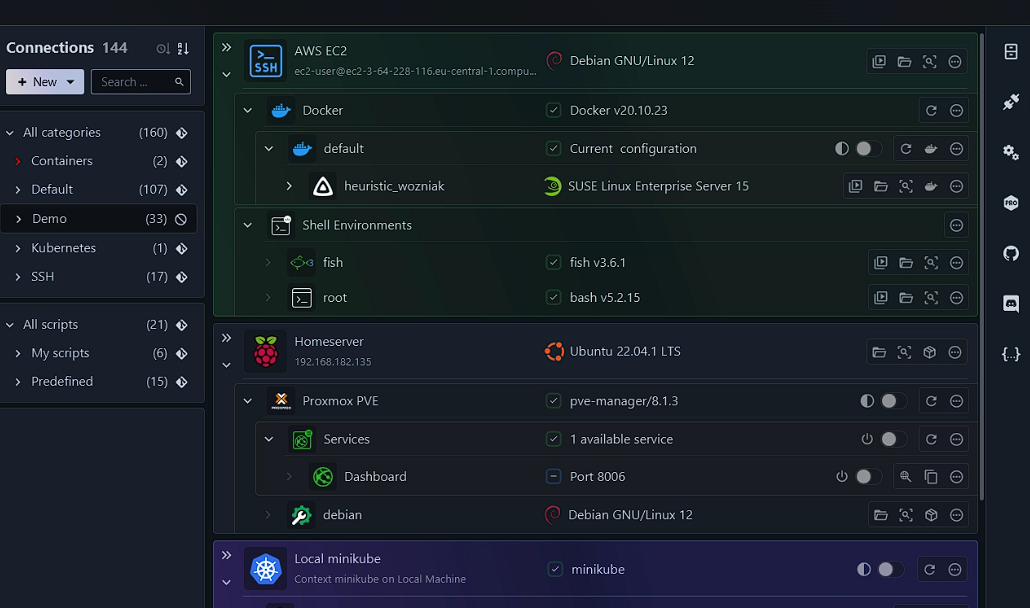
Task: Collapse the AWS EC2 connection group
Action: 227,75
